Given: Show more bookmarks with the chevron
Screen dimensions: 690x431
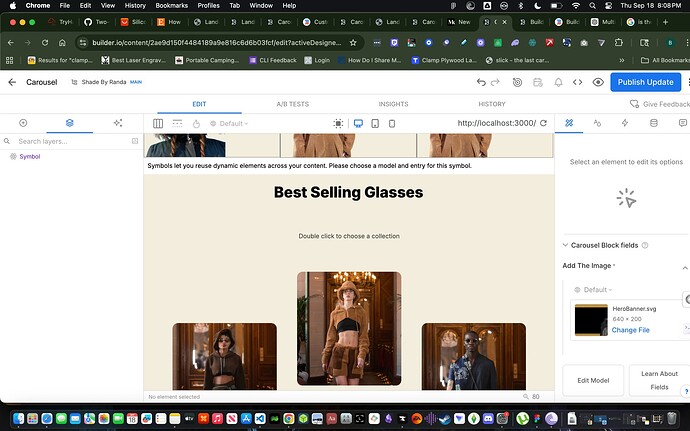Looking at the screenshot, I should coord(622,60).
